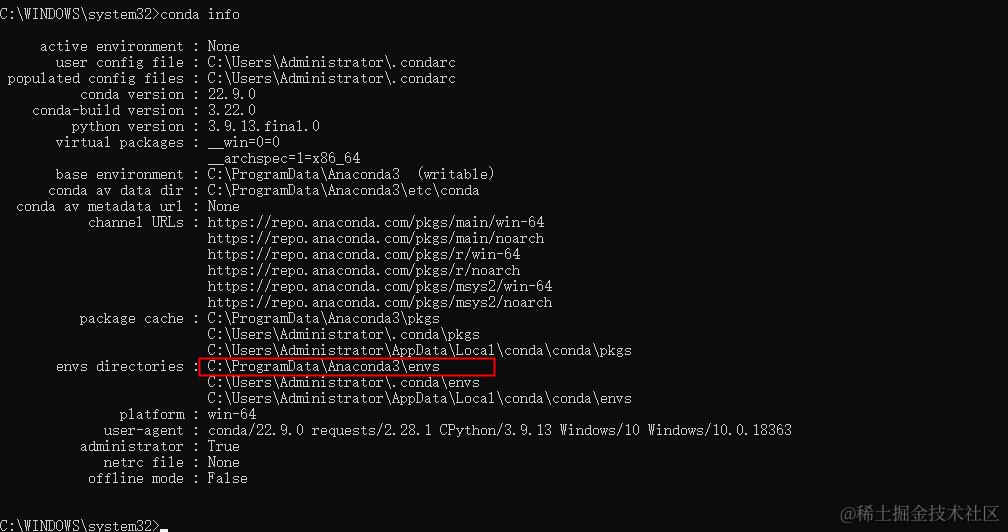Click the pkgs/r/noarch channel URL
Screen dimensions: 1008x532
point(364,270)
